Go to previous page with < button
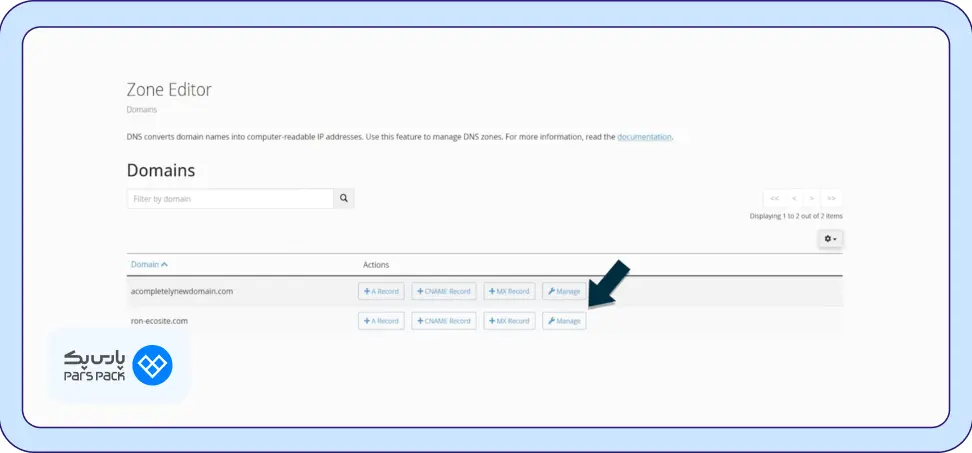Screen dimensions: 972x453 (x=794, y=198)
